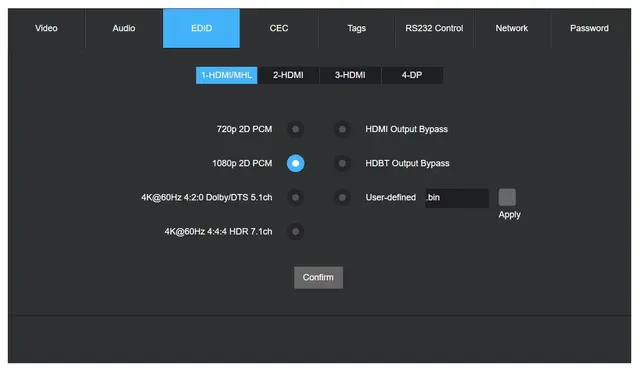The image size is (640, 371).
Task: Select the User-defined EDID radio button
Action: coord(342,198)
